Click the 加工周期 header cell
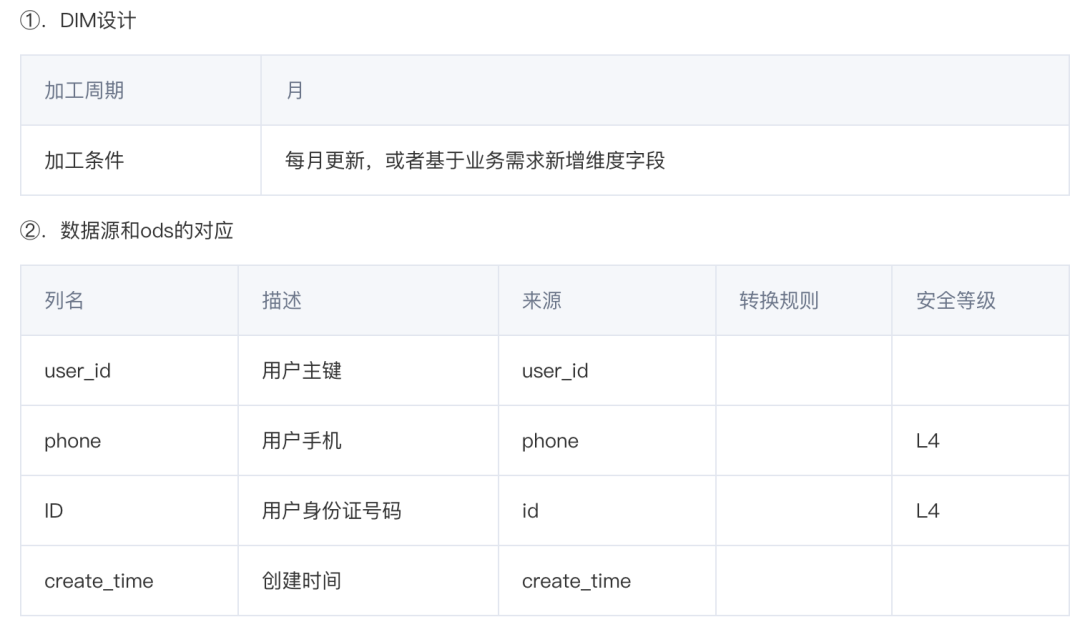Screen dimensions: 1080x632 (141, 90)
